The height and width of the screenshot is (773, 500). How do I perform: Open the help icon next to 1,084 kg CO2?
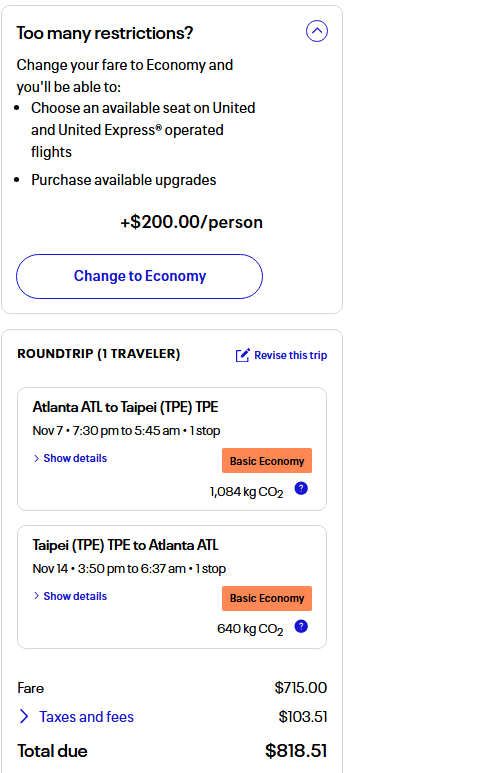click(301, 489)
